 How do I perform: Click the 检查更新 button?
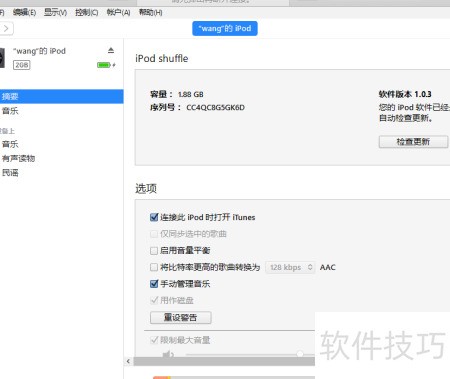pos(413,142)
